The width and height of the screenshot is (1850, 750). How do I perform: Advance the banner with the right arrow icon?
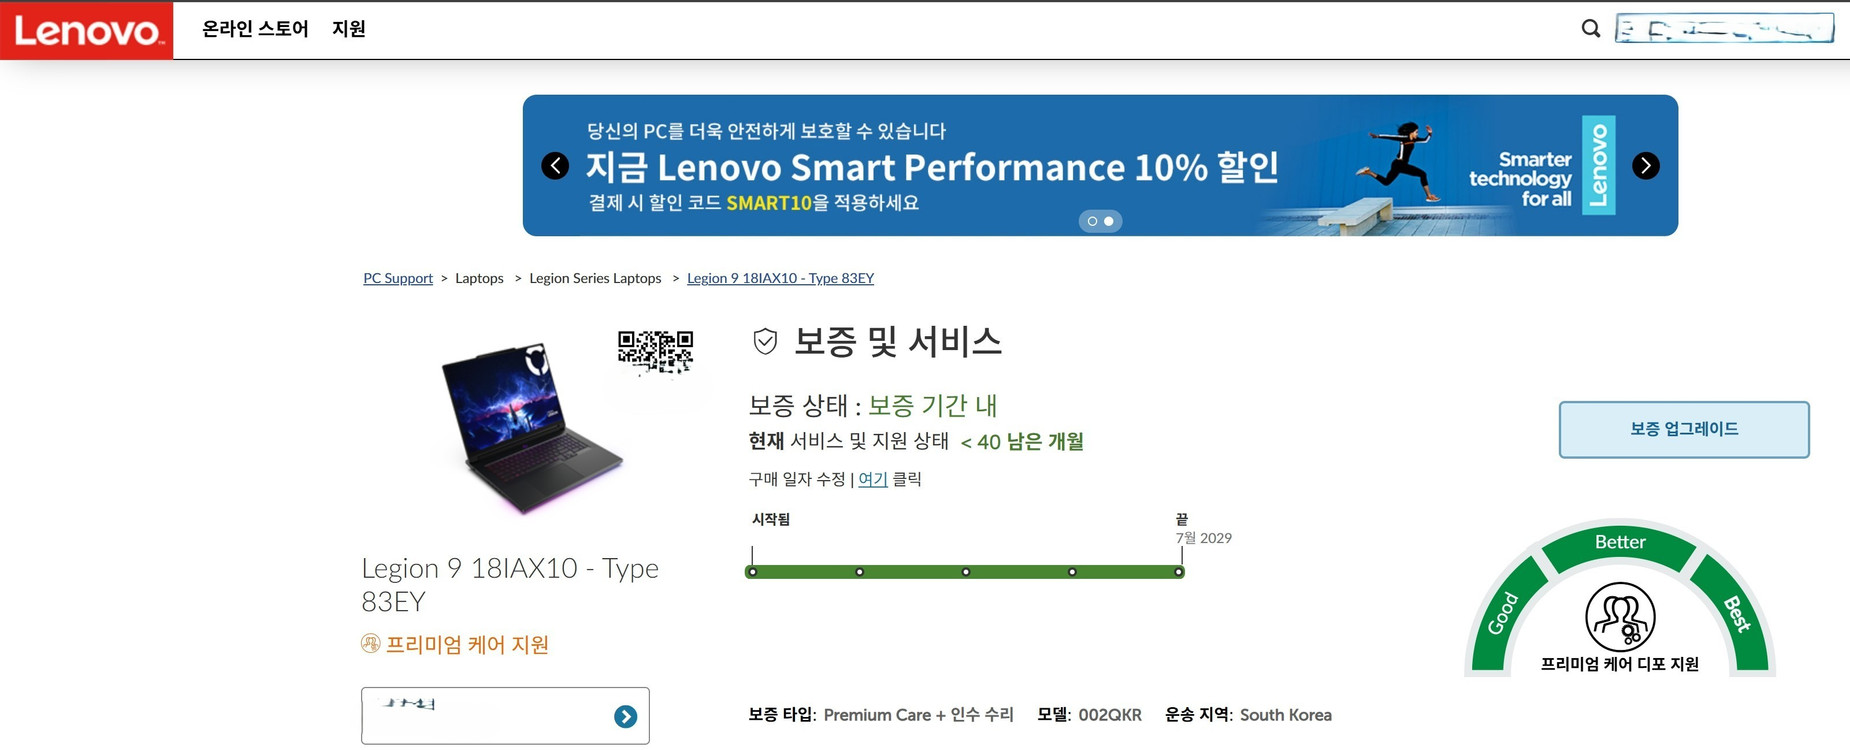point(1645,165)
